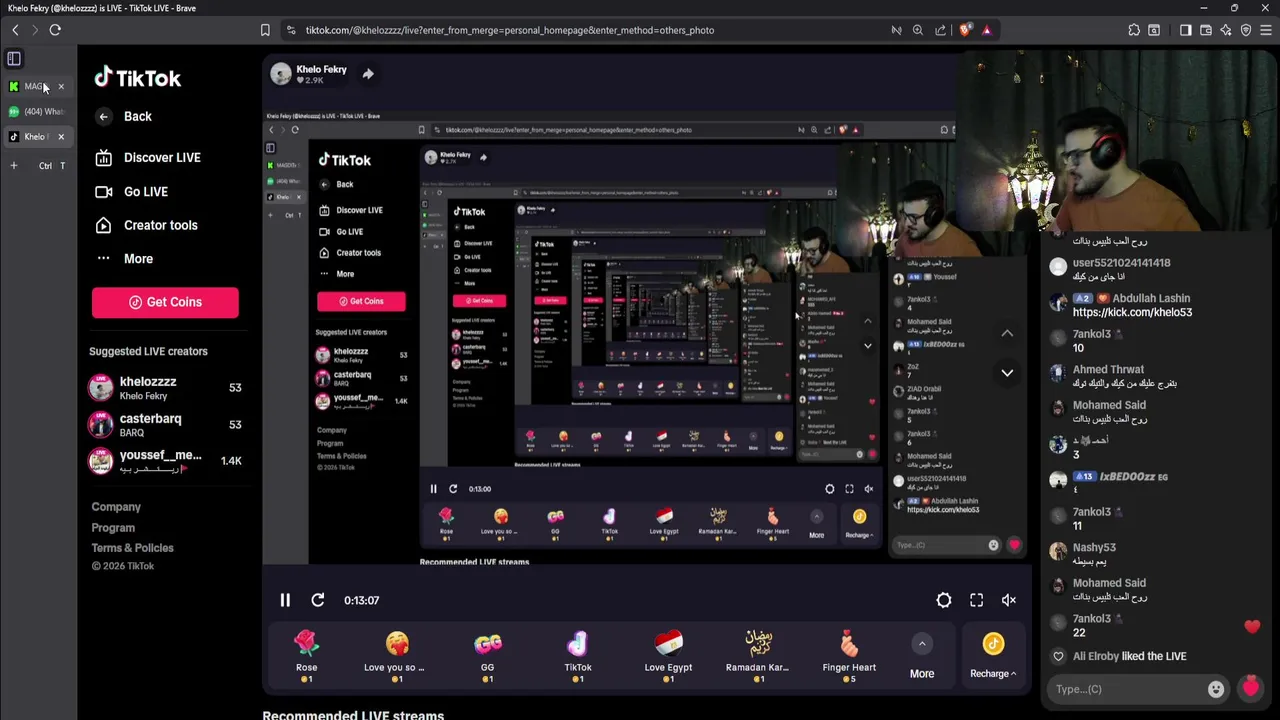
Task: Send the GG gift
Action: click(x=487, y=657)
